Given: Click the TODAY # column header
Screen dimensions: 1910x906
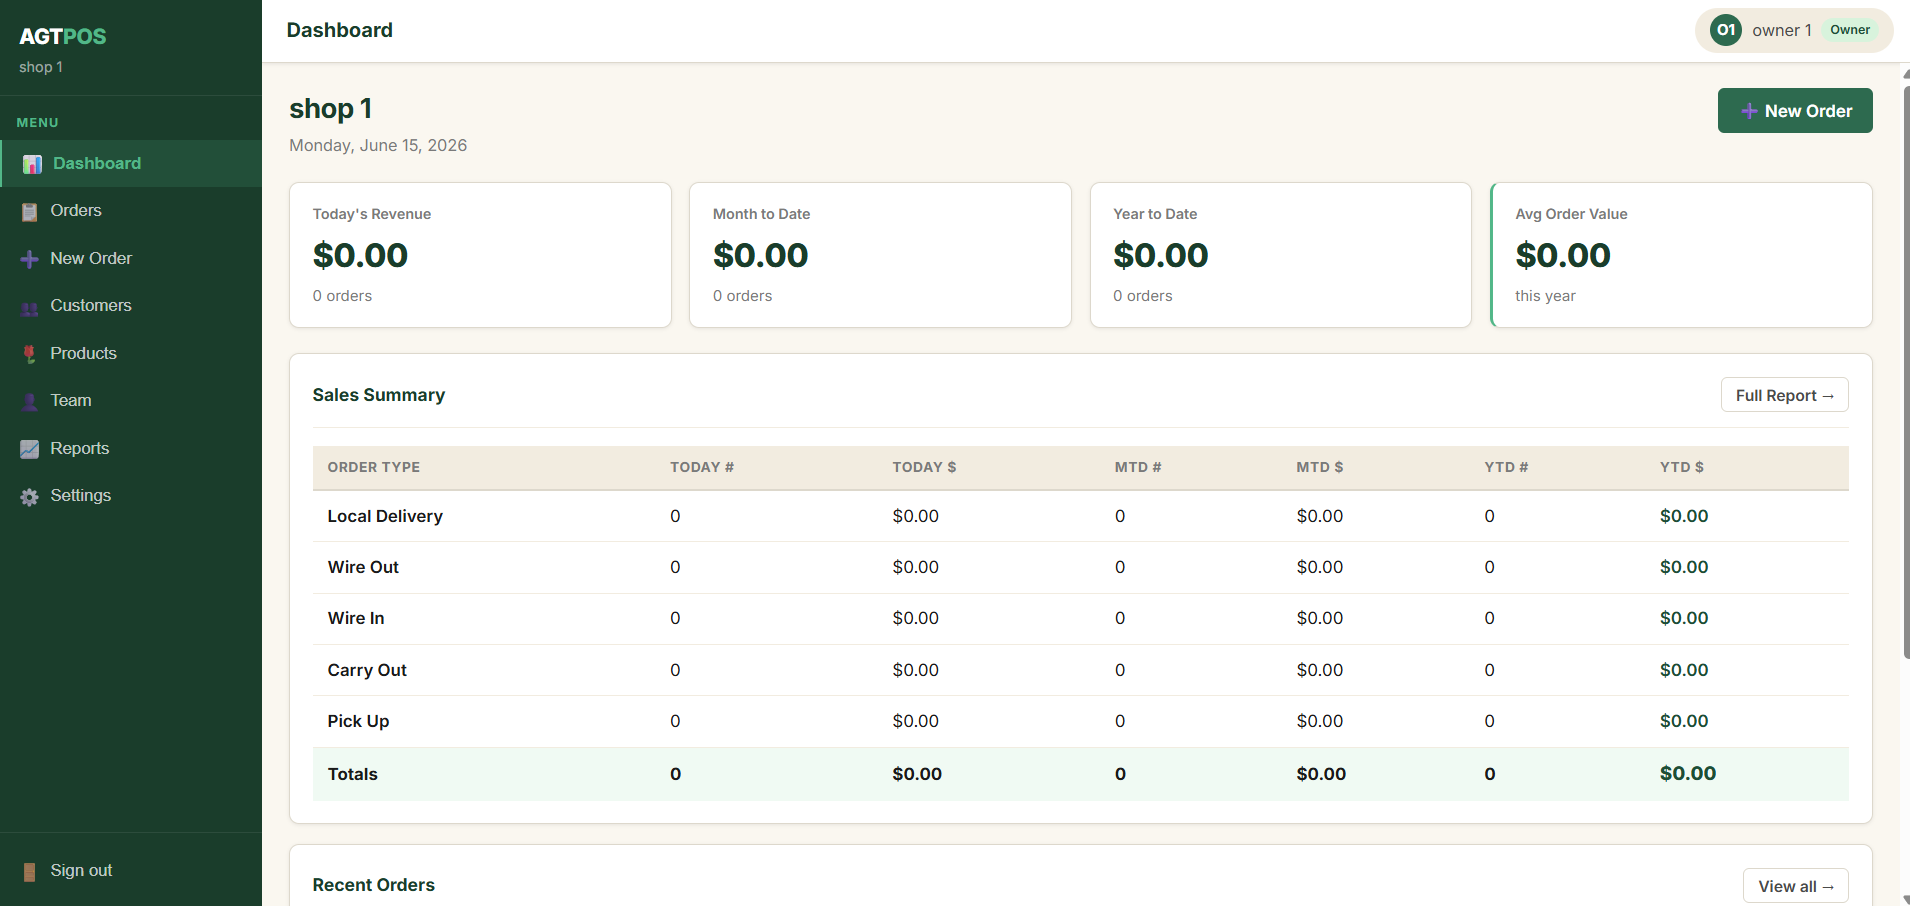Looking at the screenshot, I should (x=702, y=467).
